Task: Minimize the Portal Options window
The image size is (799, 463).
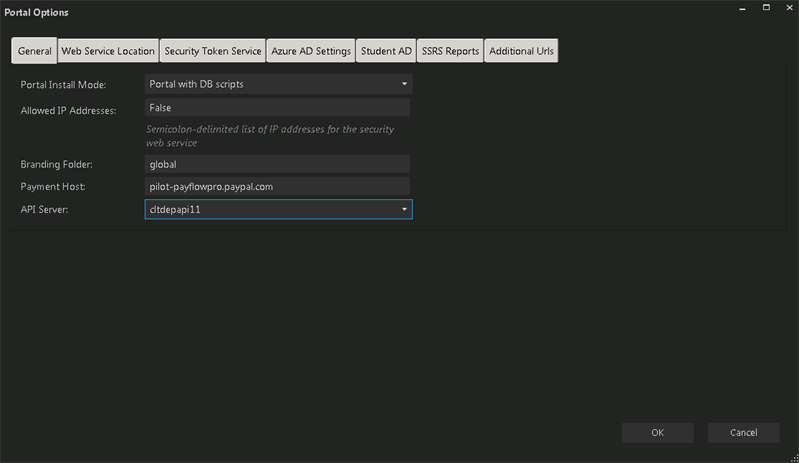Action: tap(739, 9)
